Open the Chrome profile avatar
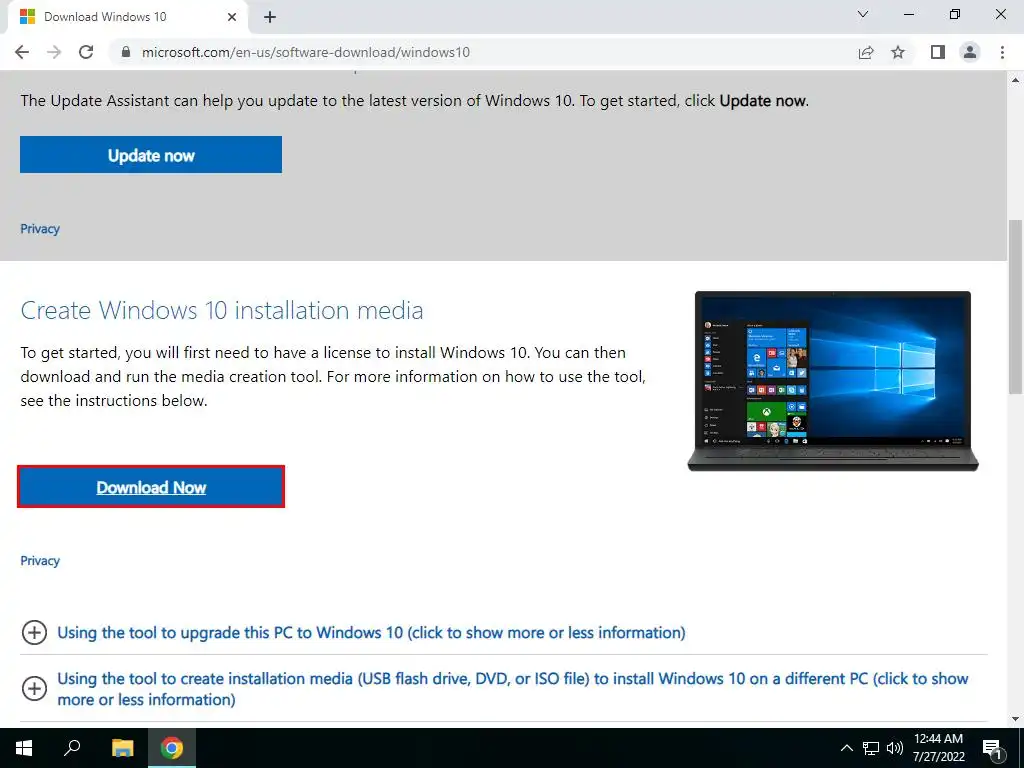The image size is (1024, 768). point(970,52)
